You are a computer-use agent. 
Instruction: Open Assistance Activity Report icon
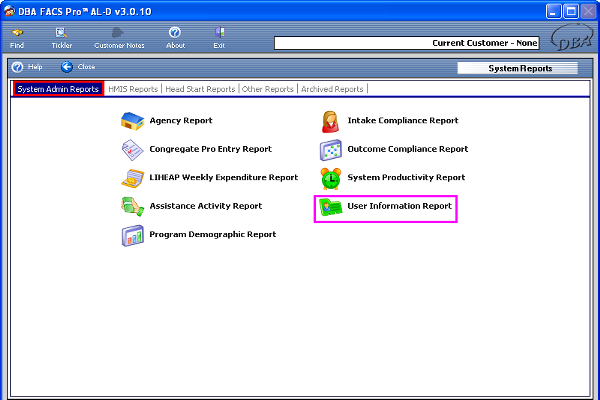(132, 206)
